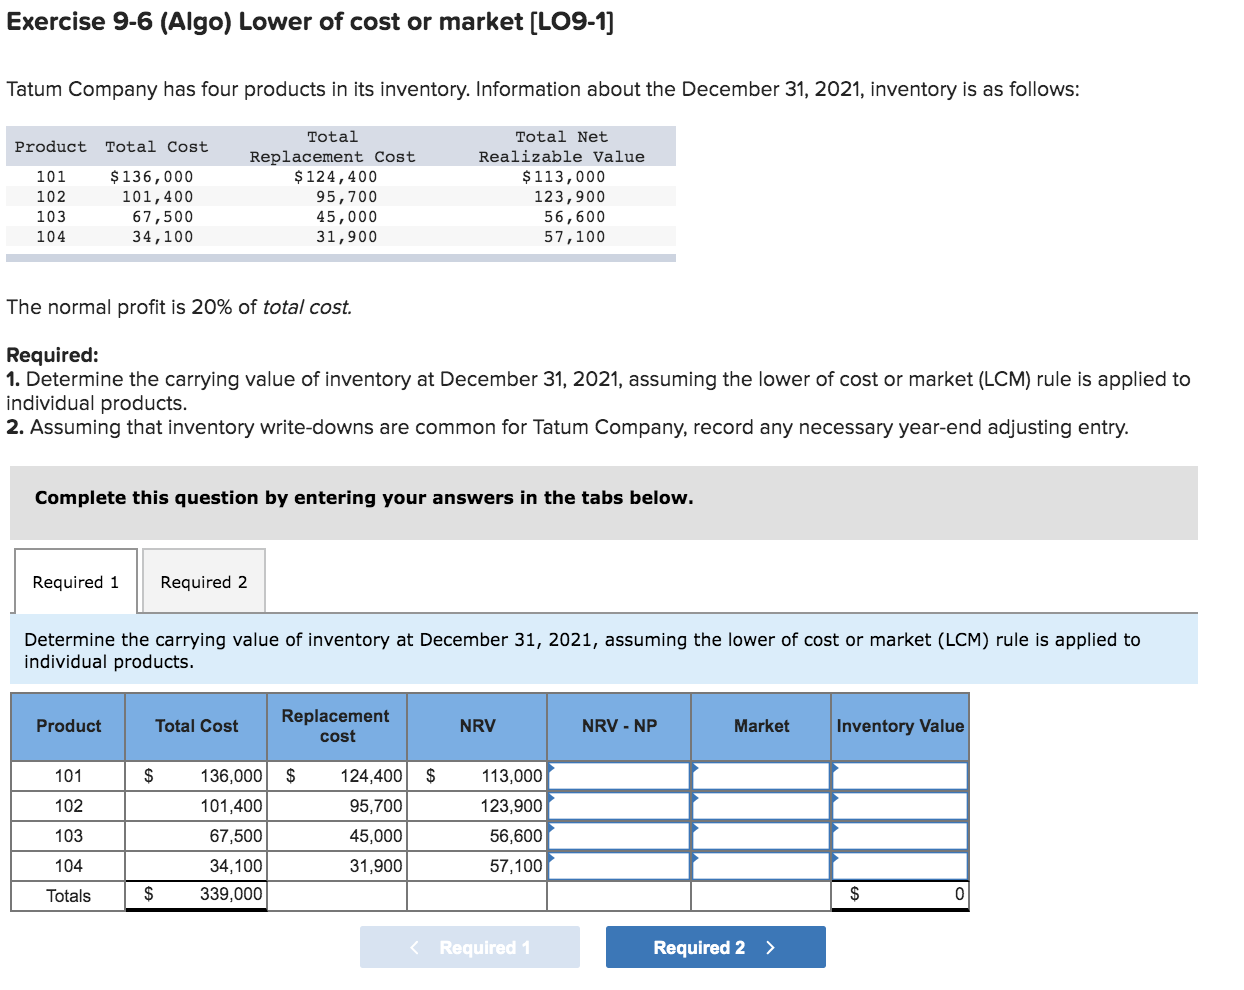This screenshot has height=990, width=1244.
Task: Click the Inventory Value field for product 103
Action: tap(900, 836)
